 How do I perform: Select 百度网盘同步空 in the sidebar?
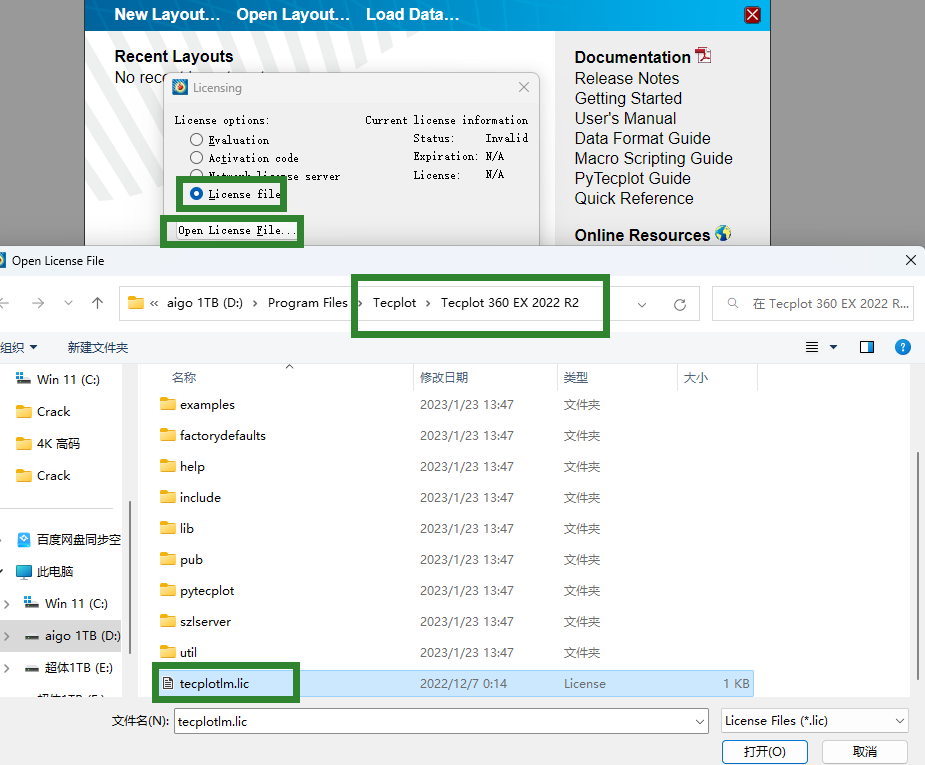tap(68, 540)
